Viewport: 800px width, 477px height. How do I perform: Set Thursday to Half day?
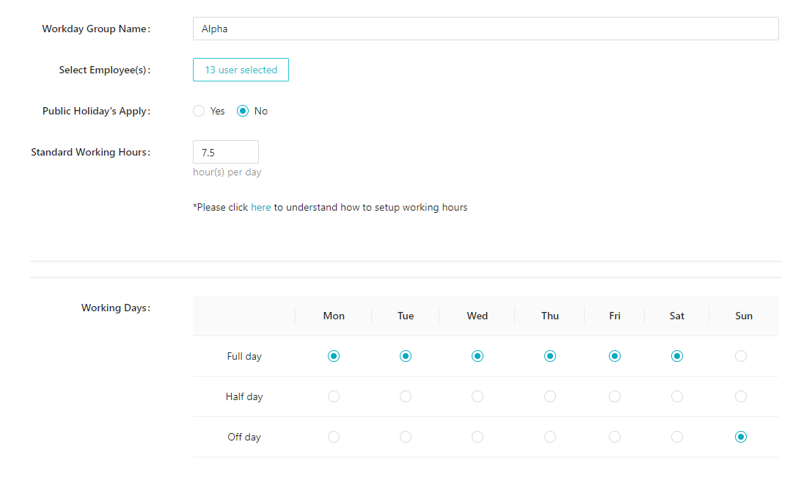click(x=550, y=396)
